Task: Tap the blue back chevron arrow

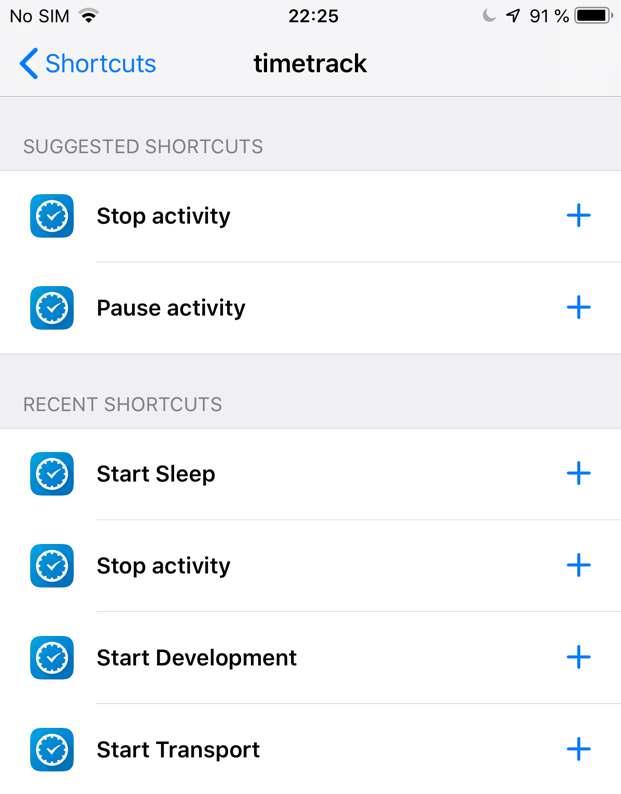Action: (28, 63)
